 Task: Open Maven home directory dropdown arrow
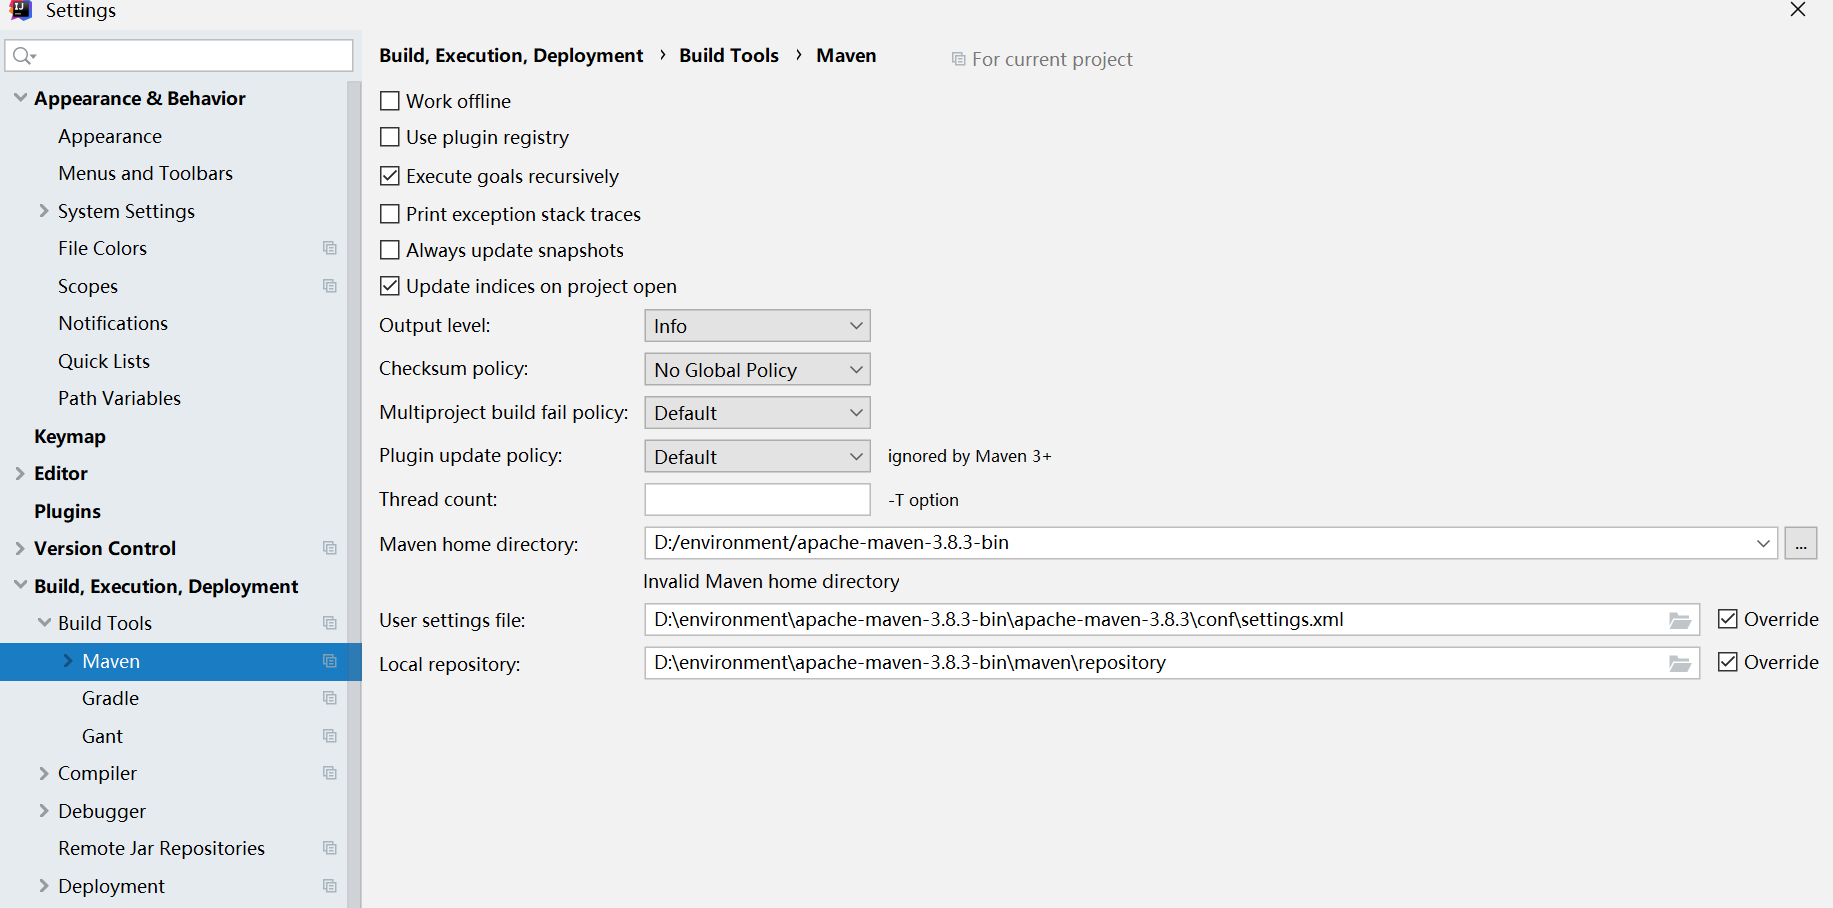[x=1763, y=543]
